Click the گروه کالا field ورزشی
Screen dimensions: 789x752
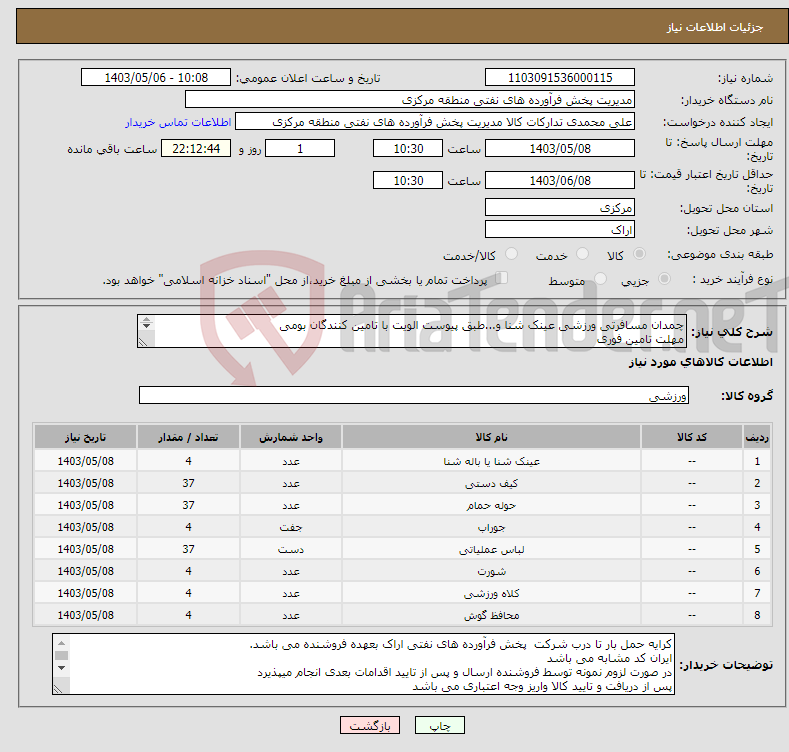point(414,395)
